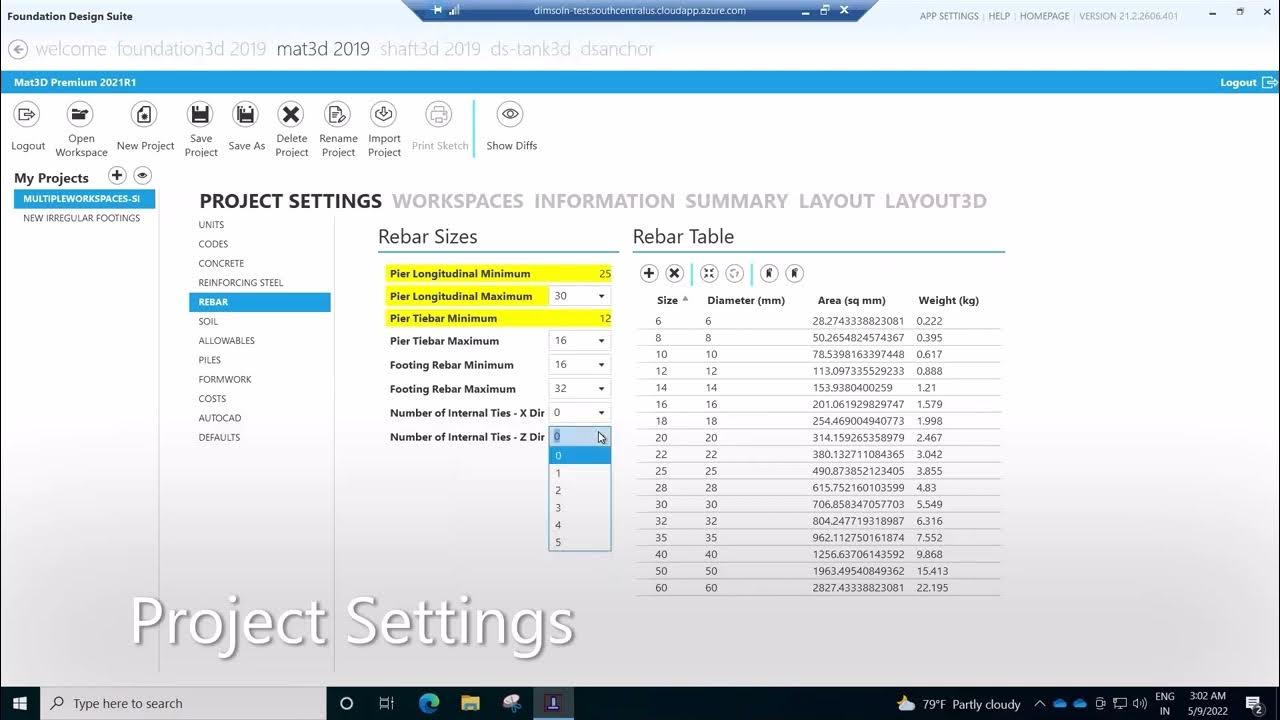Switch to the WORKSPACES tab

tap(457, 201)
